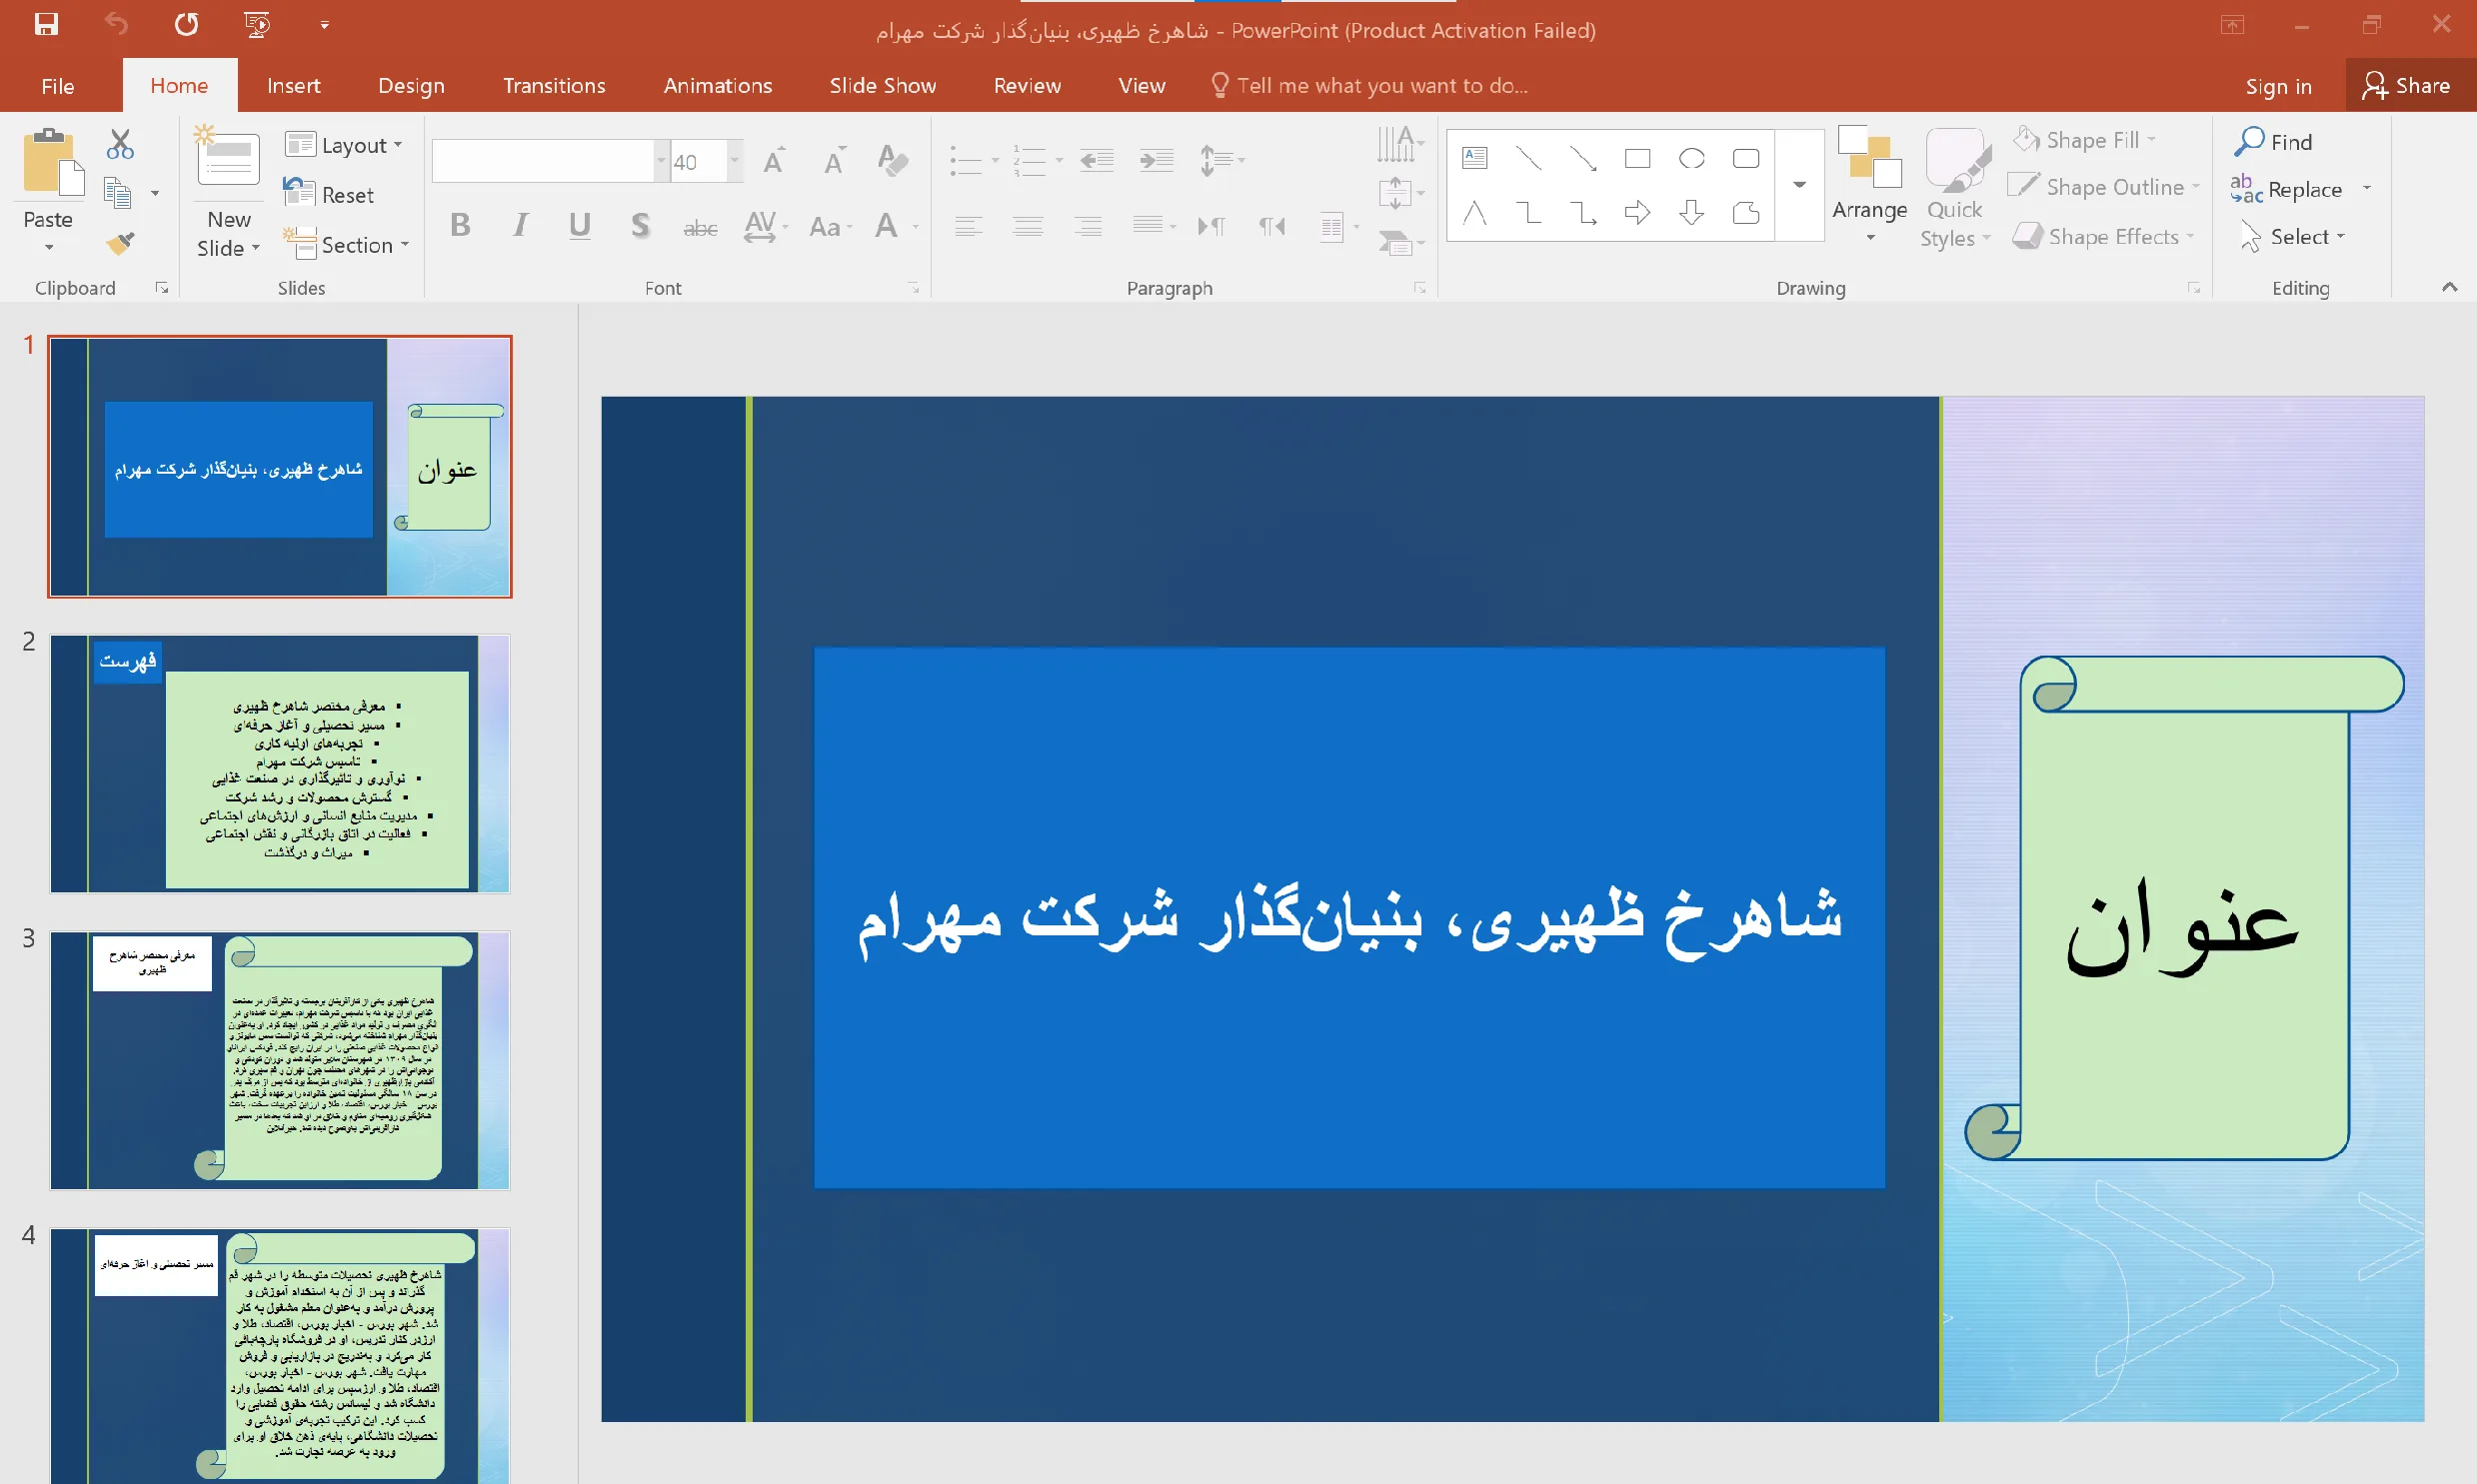Toggle justified text alignment
This screenshot has height=1484, width=2477.
pyautogui.click(x=1148, y=226)
